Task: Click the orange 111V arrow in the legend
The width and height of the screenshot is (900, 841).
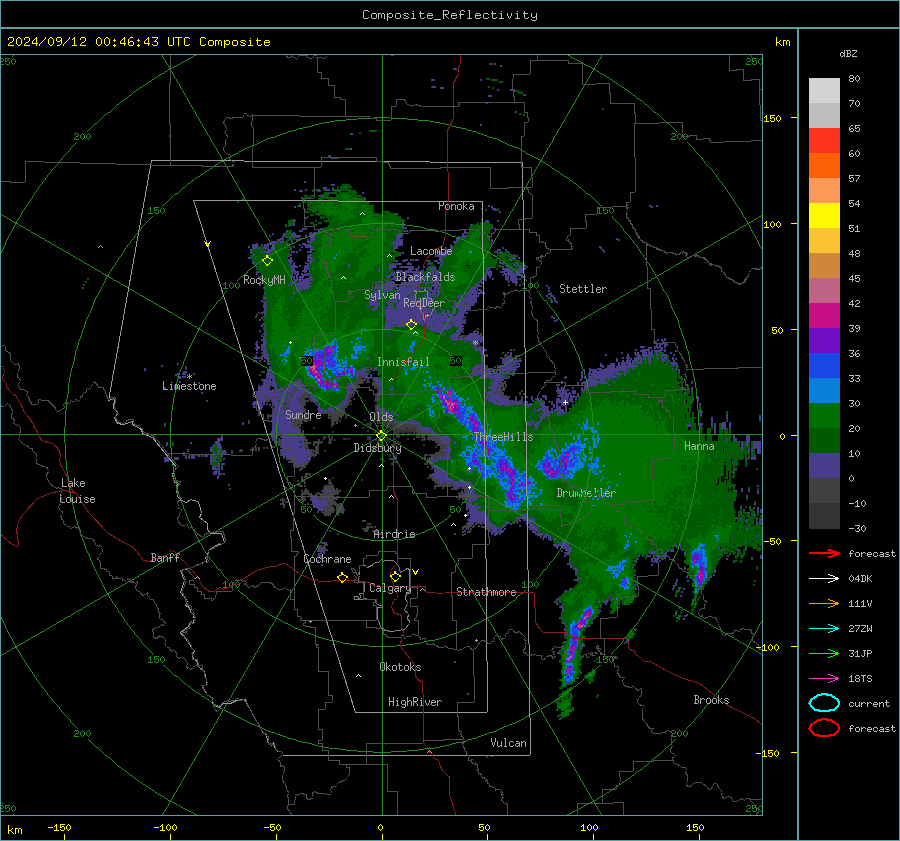Action: 824,603
